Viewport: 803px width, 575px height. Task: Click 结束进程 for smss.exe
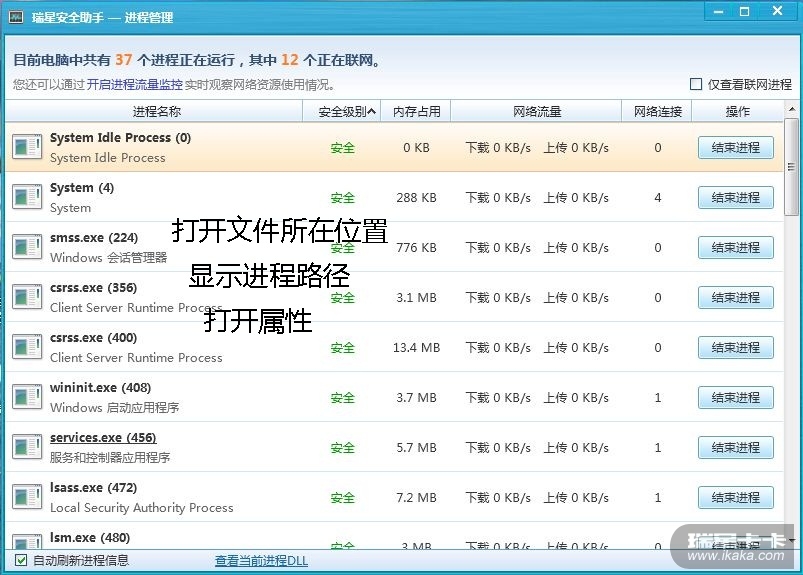pos(735,248)
